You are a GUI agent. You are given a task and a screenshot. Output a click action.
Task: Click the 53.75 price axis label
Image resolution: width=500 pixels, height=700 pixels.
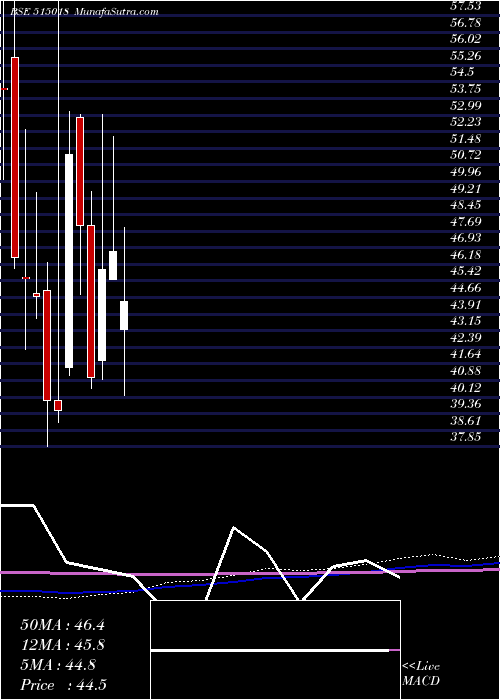point(466,89)
